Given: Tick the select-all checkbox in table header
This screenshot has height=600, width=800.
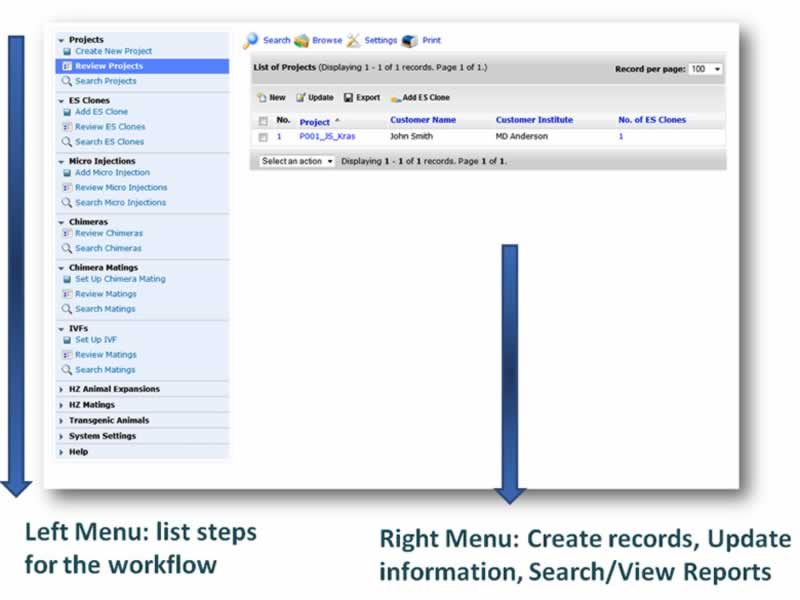Looking at the screenshot, I should point(263,121).
